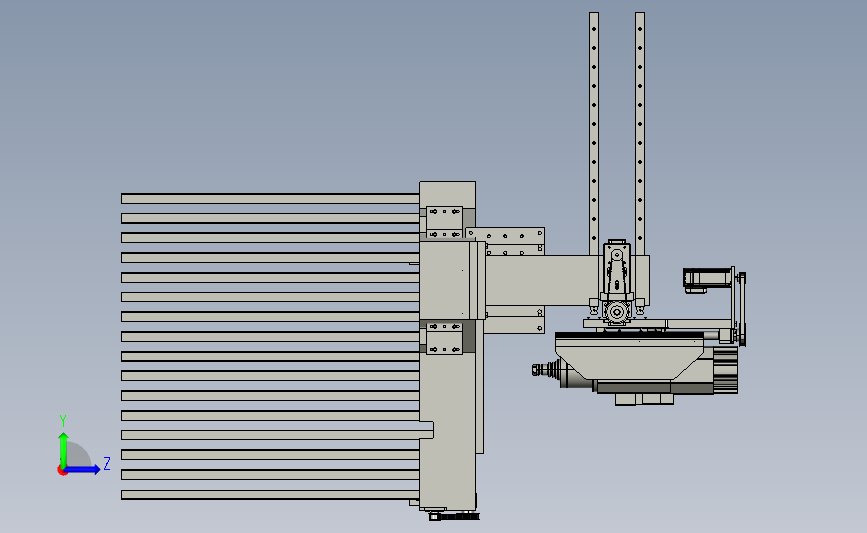This screenshot has height=533, width=867.
Task: Select the round gear reducer below the rails
Action: click(x=617, y=312)
